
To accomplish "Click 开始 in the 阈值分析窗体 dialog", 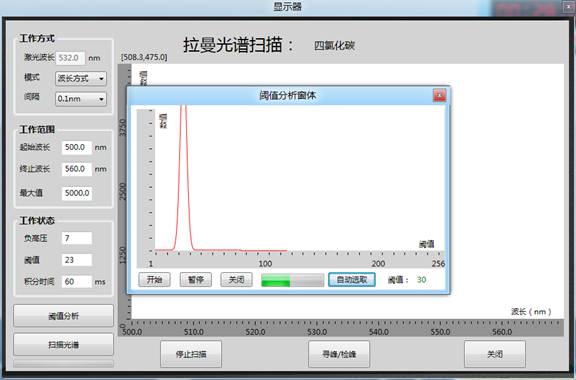I will [154, 280].
